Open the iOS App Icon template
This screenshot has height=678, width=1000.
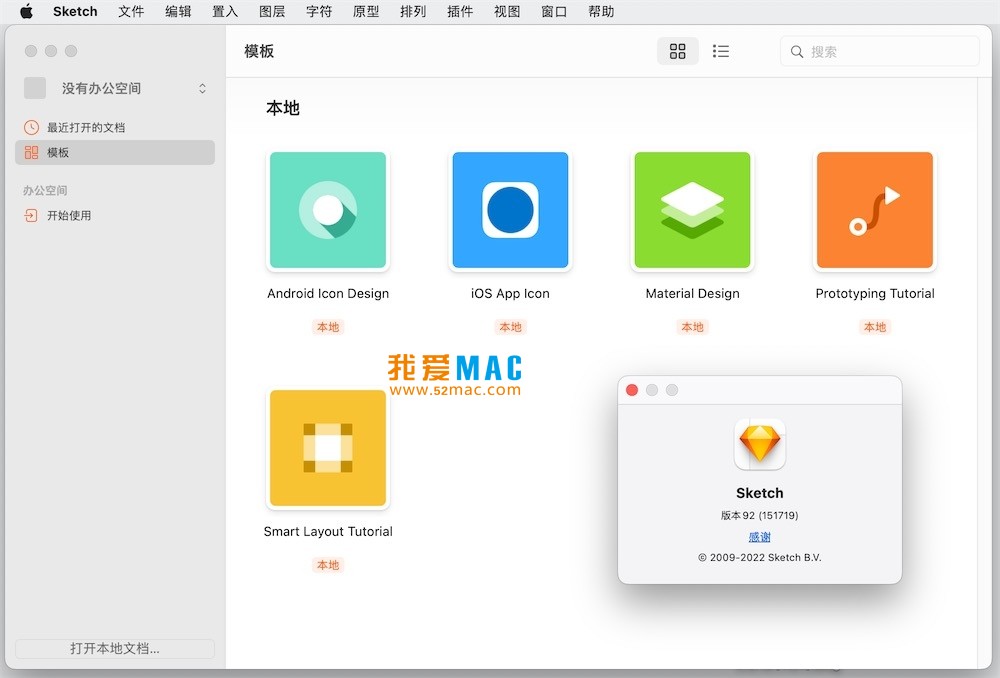[510, 210]
